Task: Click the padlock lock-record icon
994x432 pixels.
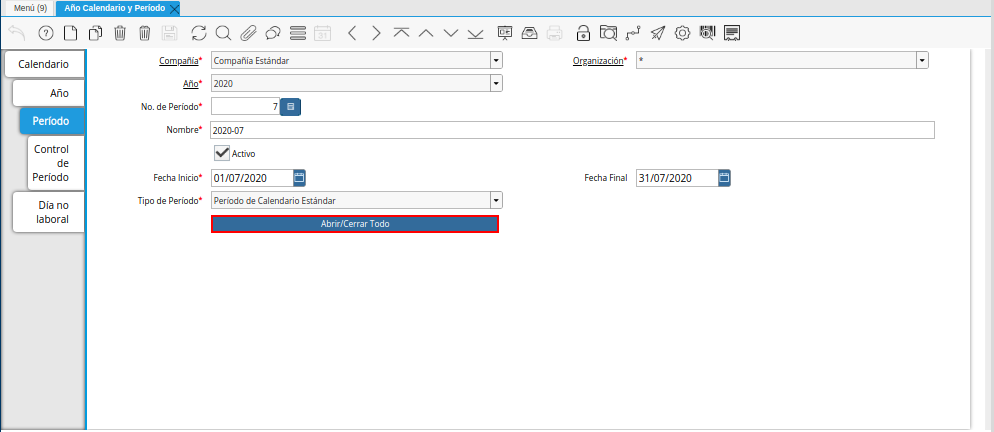Action: pos(583,33)
